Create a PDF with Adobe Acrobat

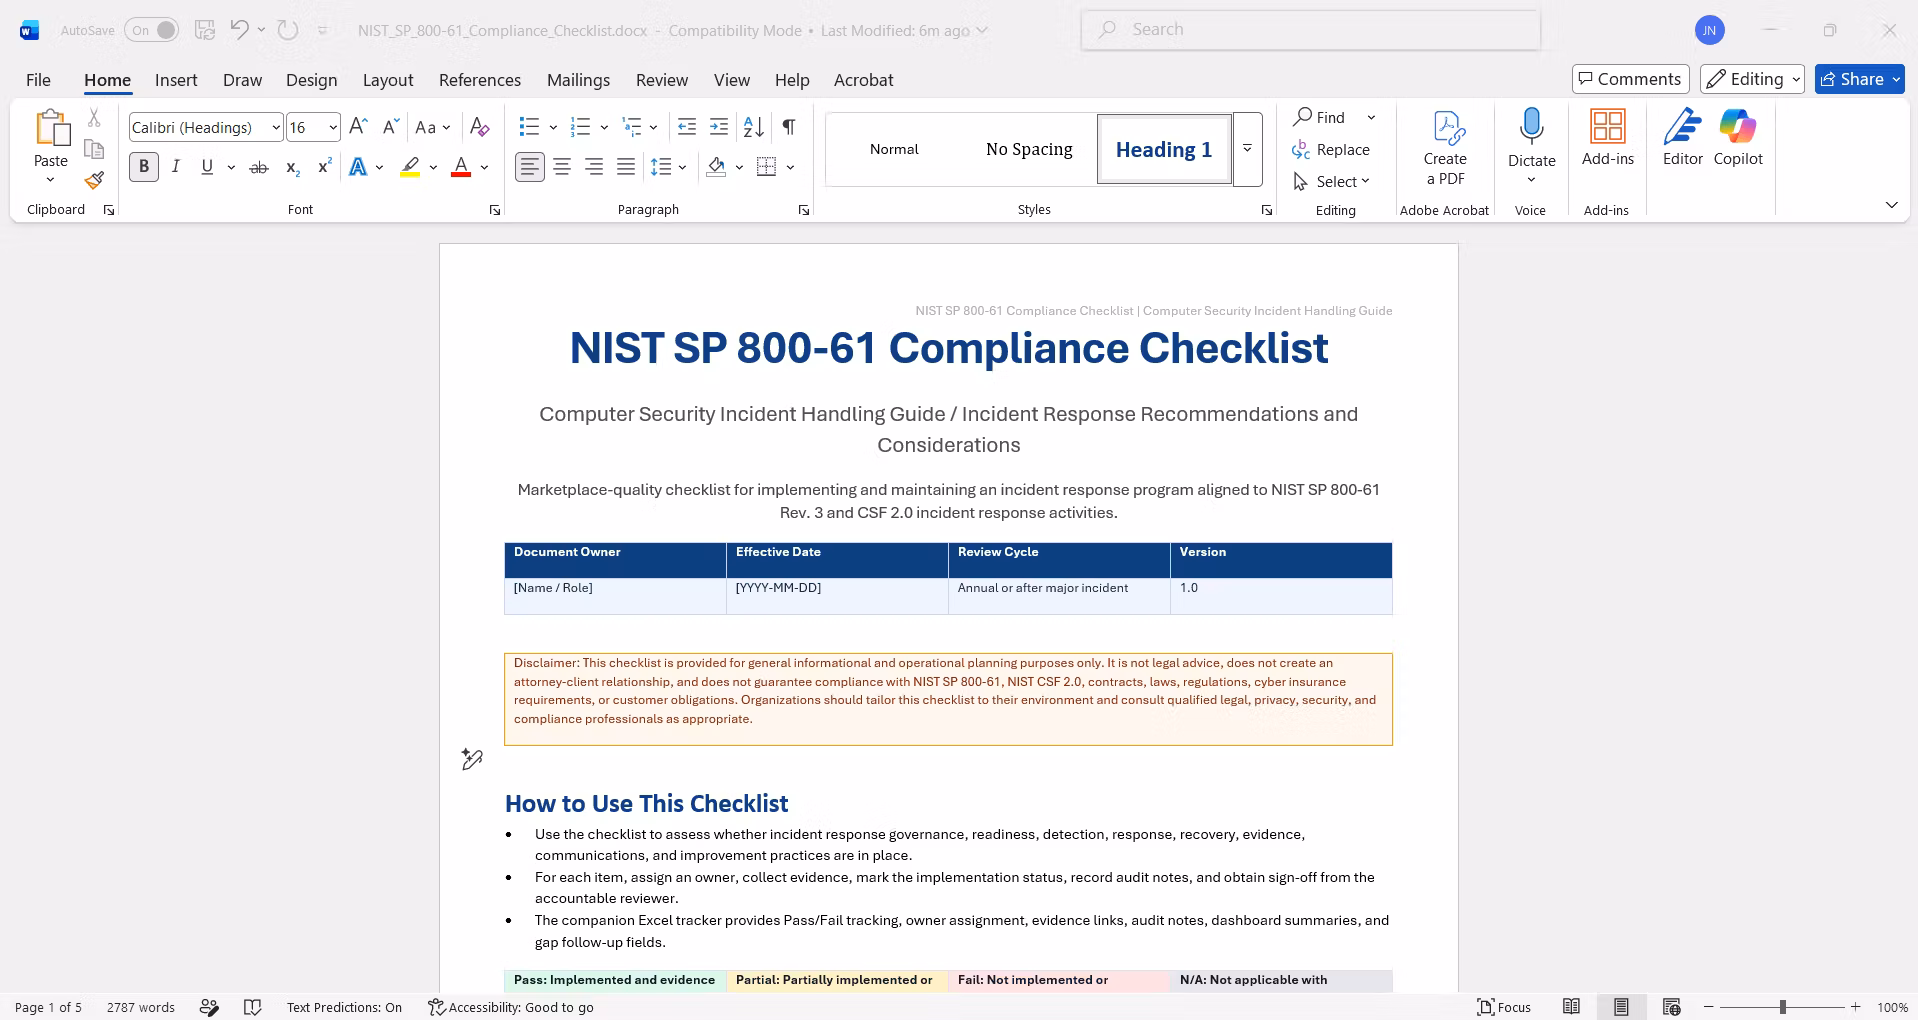pyautogui.click(x=1445, y=148)
